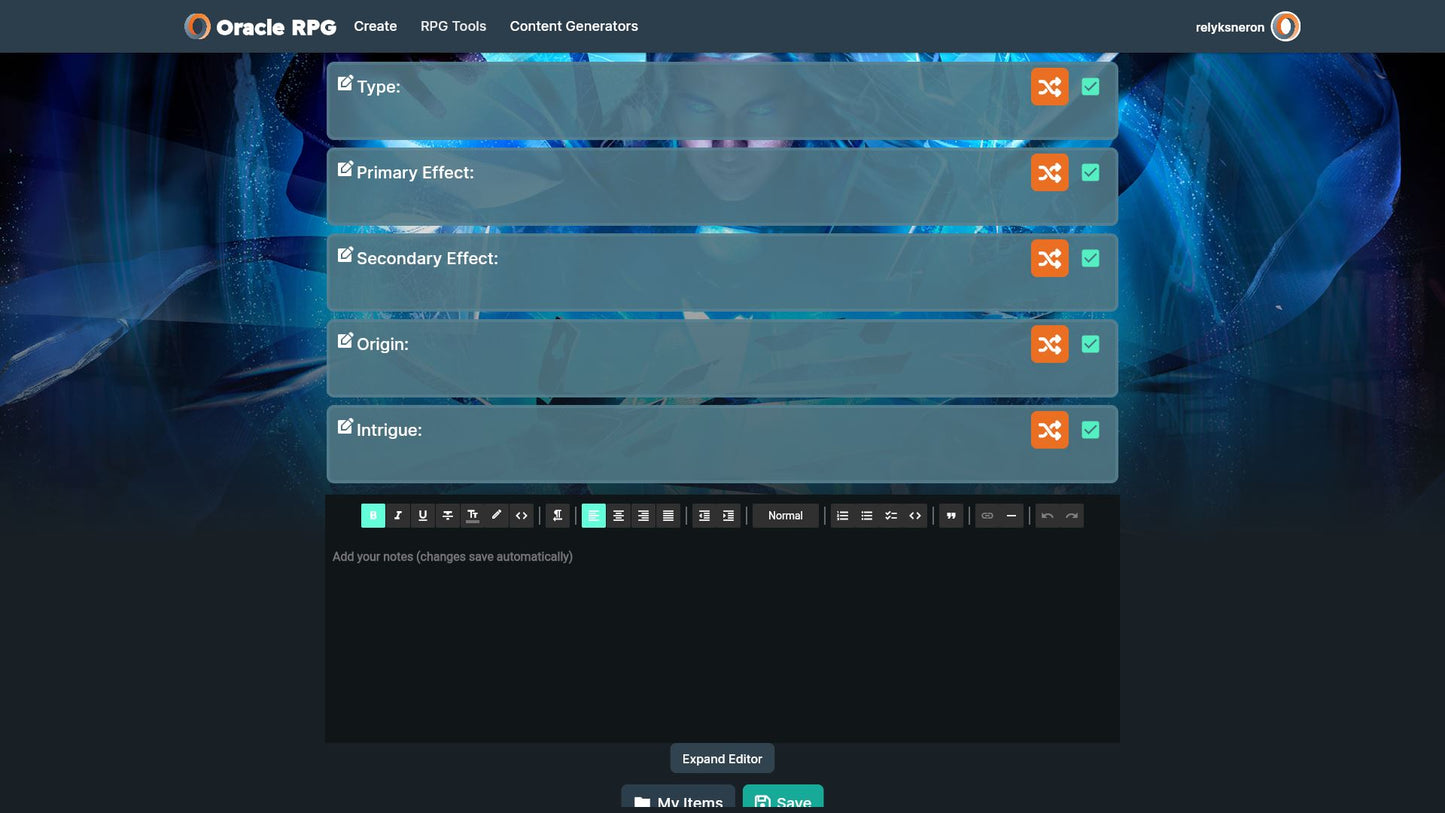
Task: Apply underline formatting in the editor toolbar
Action: [x=423, y=516]
